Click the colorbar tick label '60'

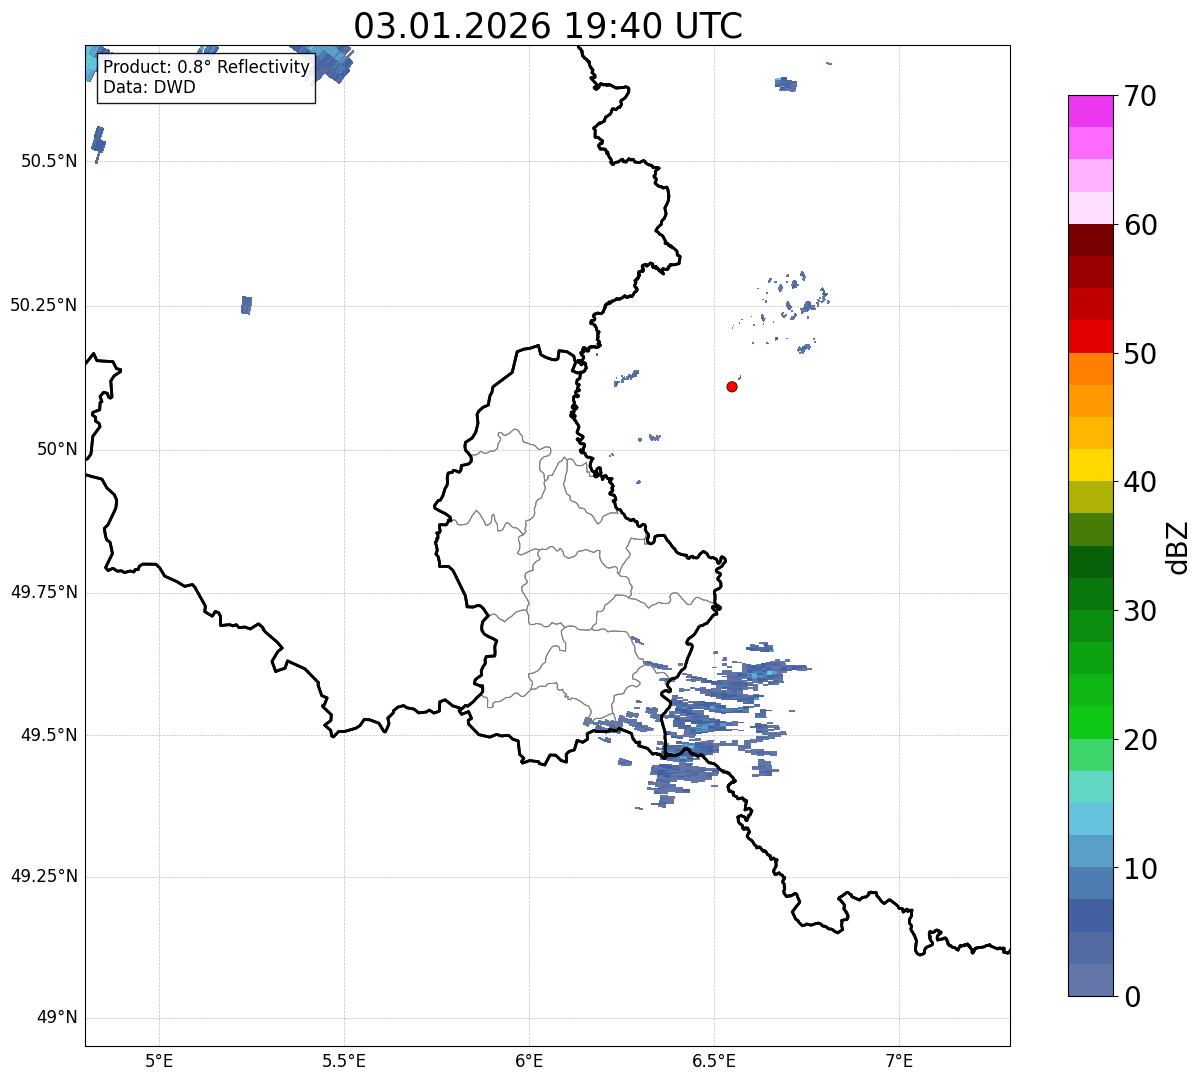pos(1140,225)
